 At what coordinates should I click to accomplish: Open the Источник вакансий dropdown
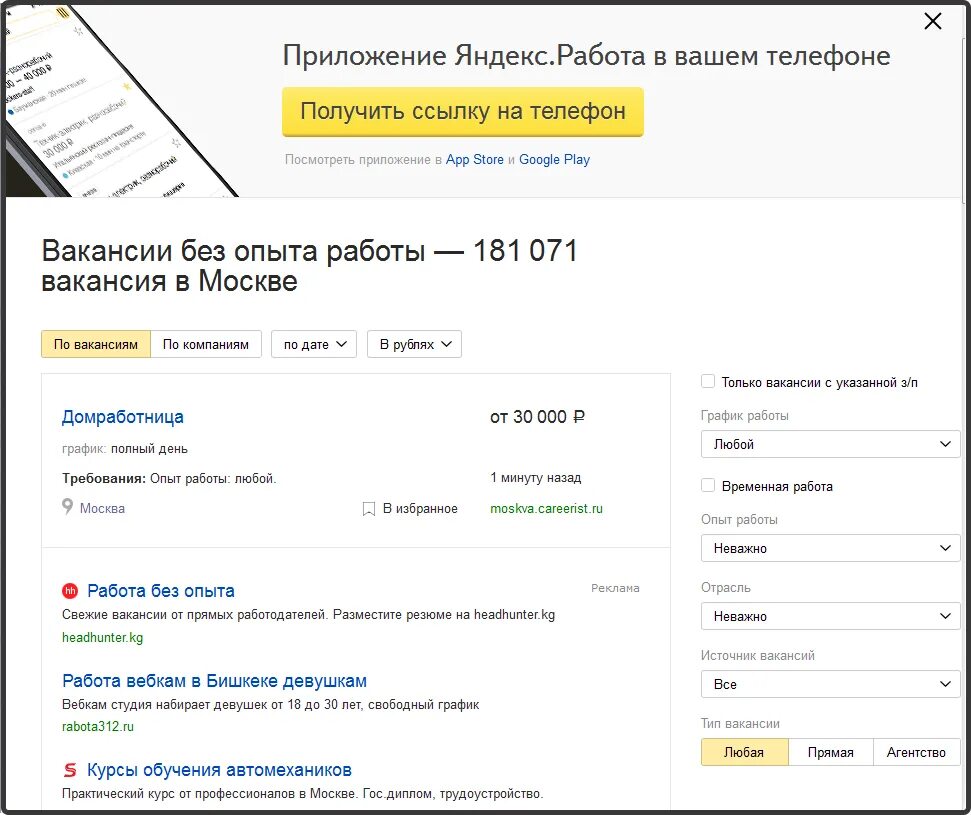pyautogui.click(x=830, y=684)
